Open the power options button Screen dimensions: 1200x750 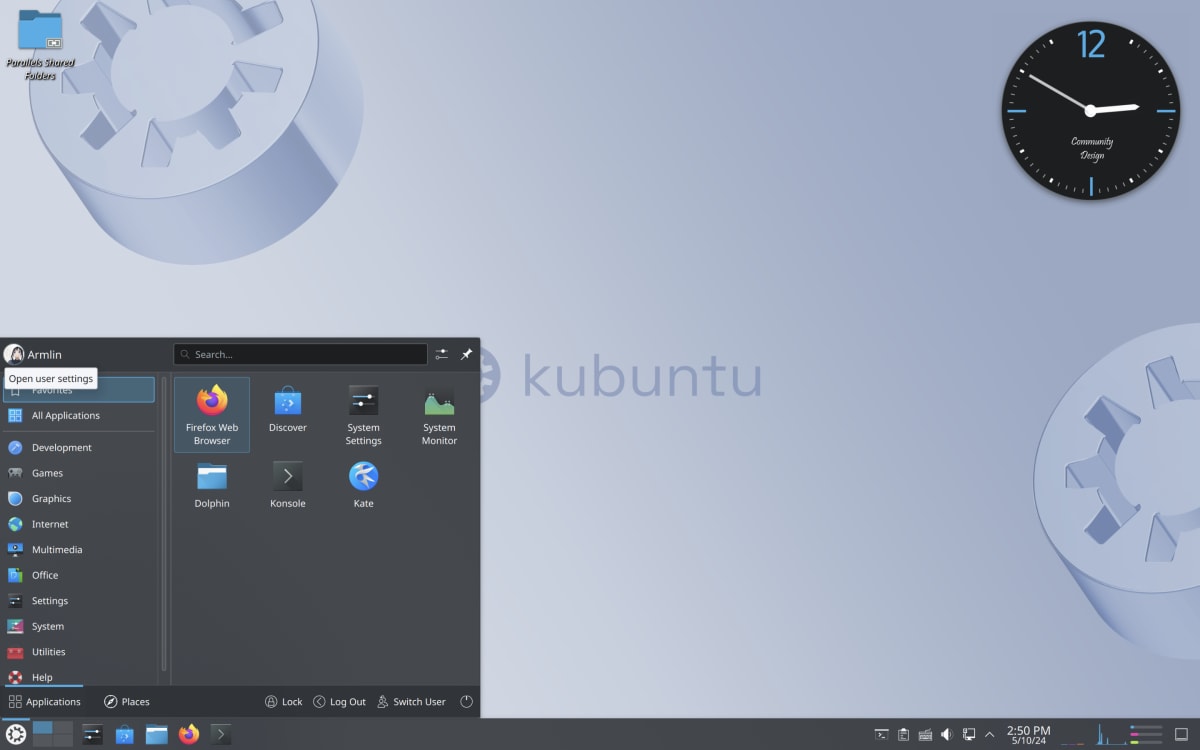click(466, 702)
